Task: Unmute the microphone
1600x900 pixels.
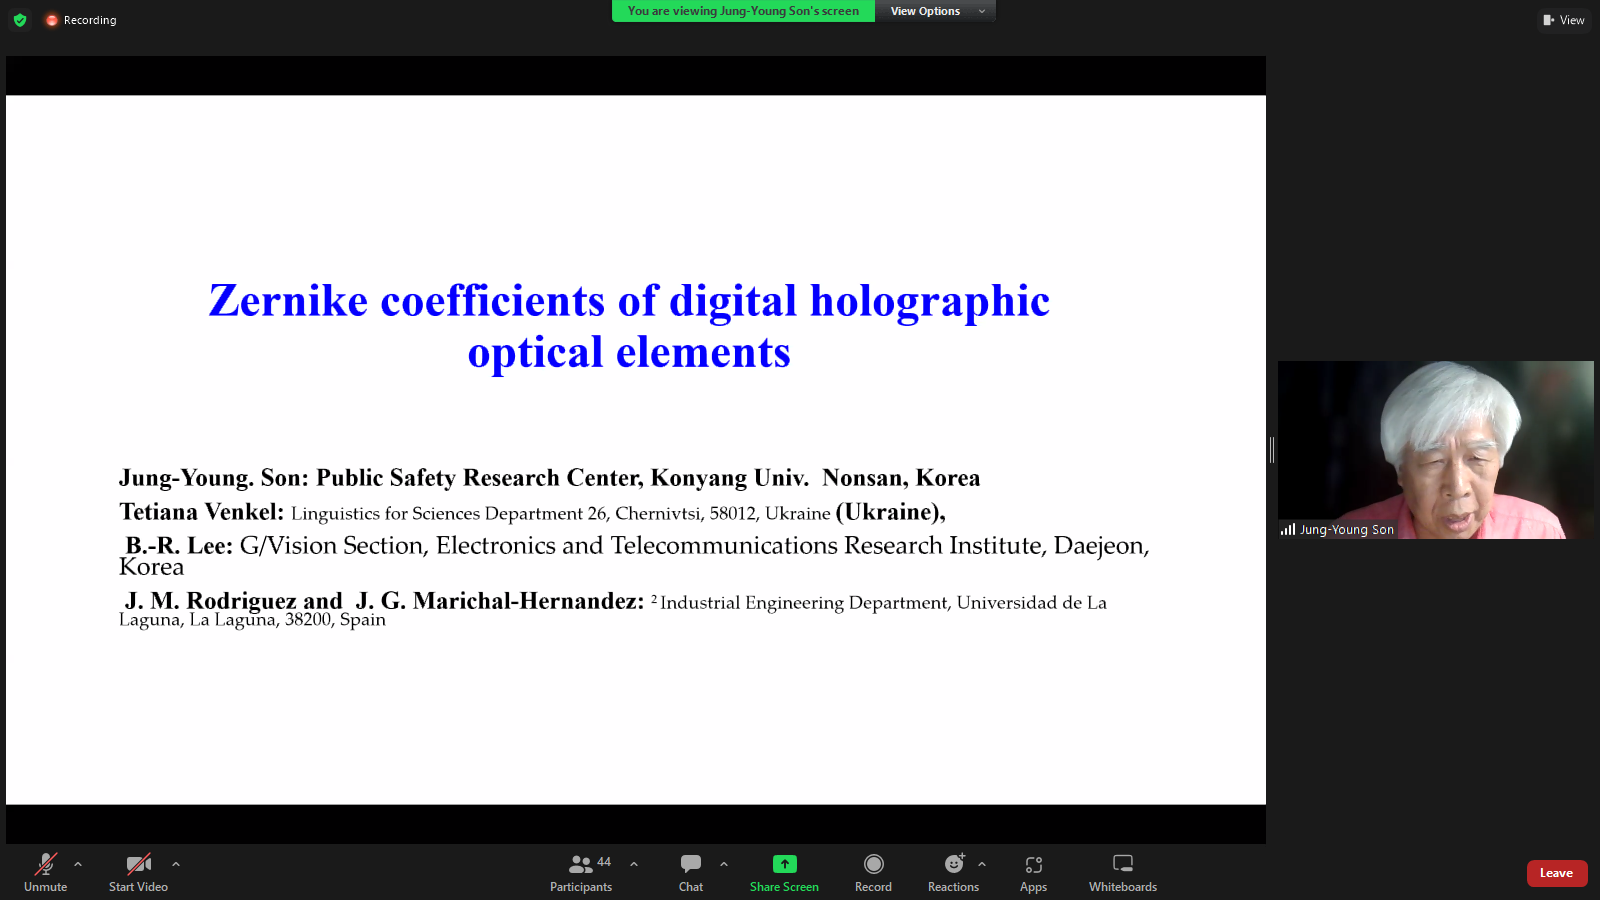Action: pos(46,872)
